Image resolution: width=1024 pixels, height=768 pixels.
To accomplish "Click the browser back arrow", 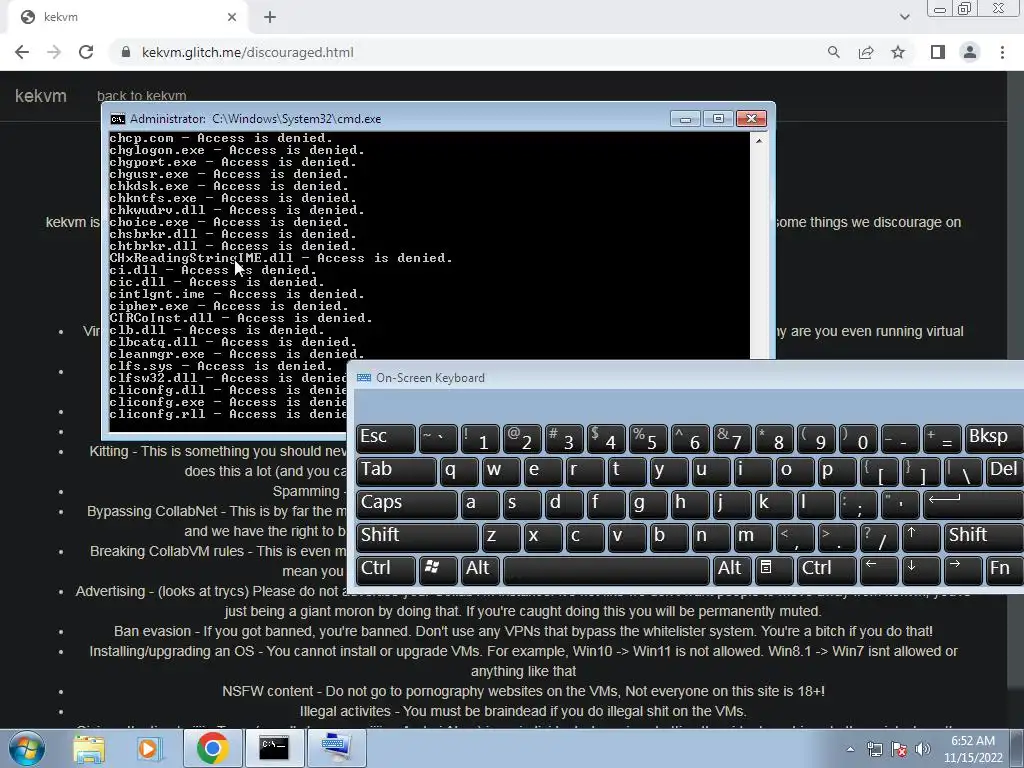I will [x=22, y=52].
